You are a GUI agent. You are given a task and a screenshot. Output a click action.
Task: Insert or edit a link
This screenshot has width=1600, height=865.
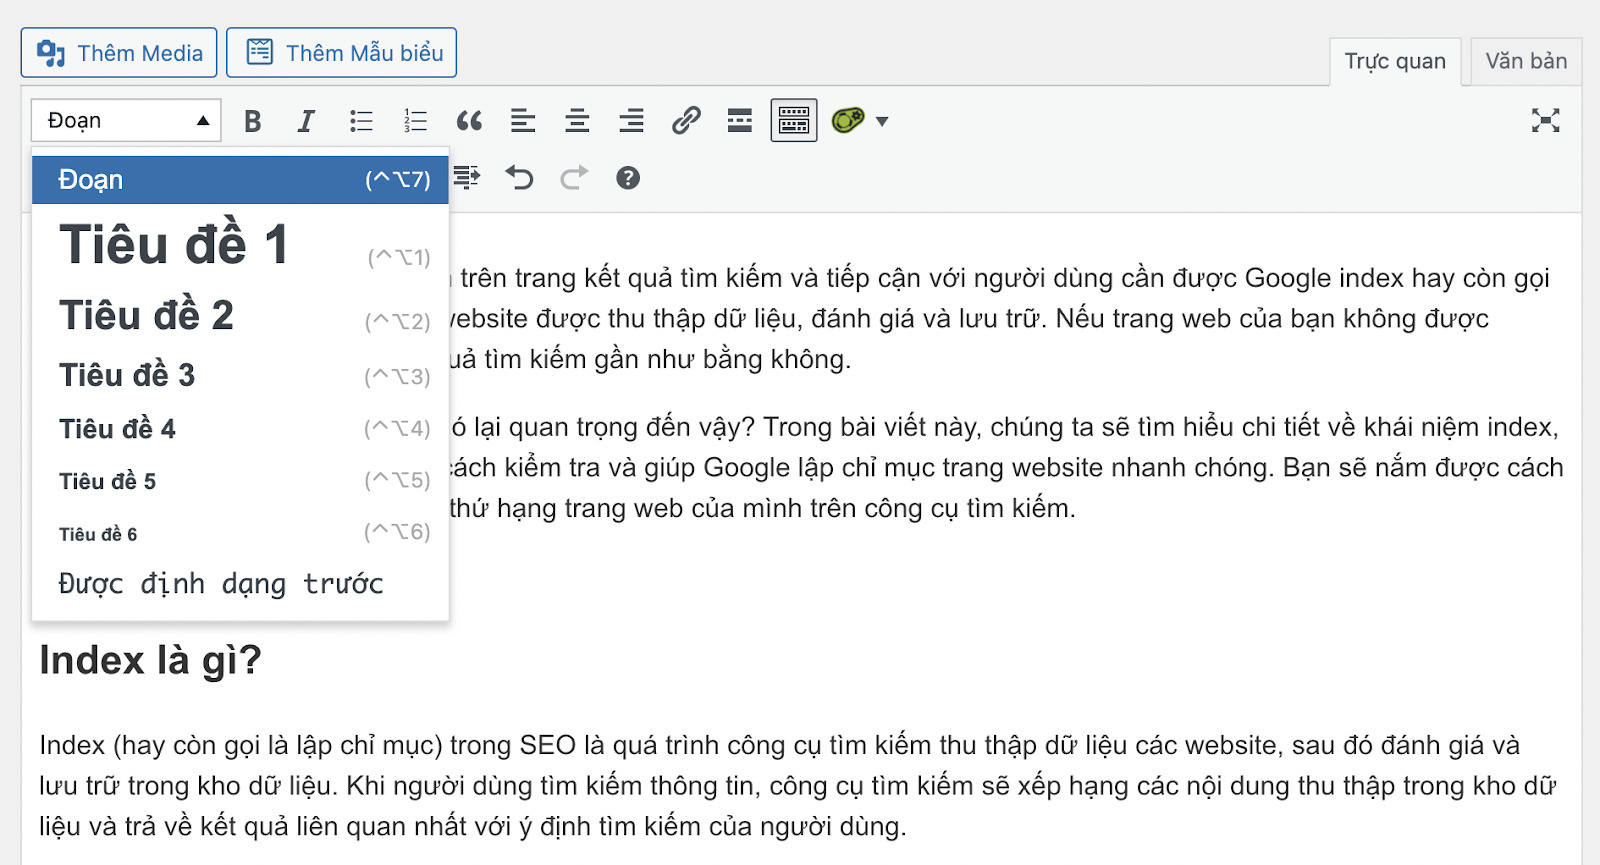tap(686, 121)
